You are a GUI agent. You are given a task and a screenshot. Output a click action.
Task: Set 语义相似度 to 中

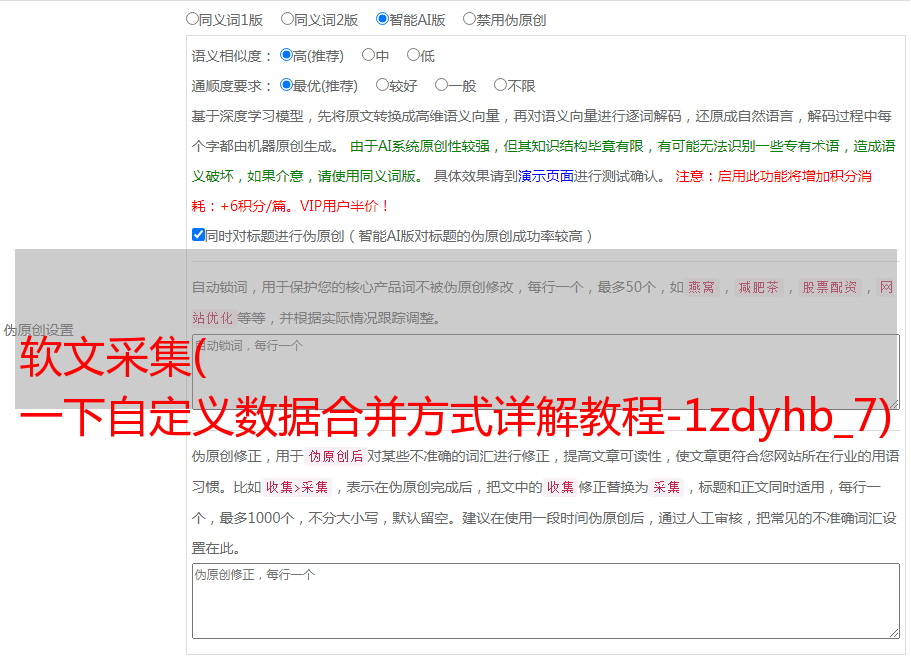368,55
